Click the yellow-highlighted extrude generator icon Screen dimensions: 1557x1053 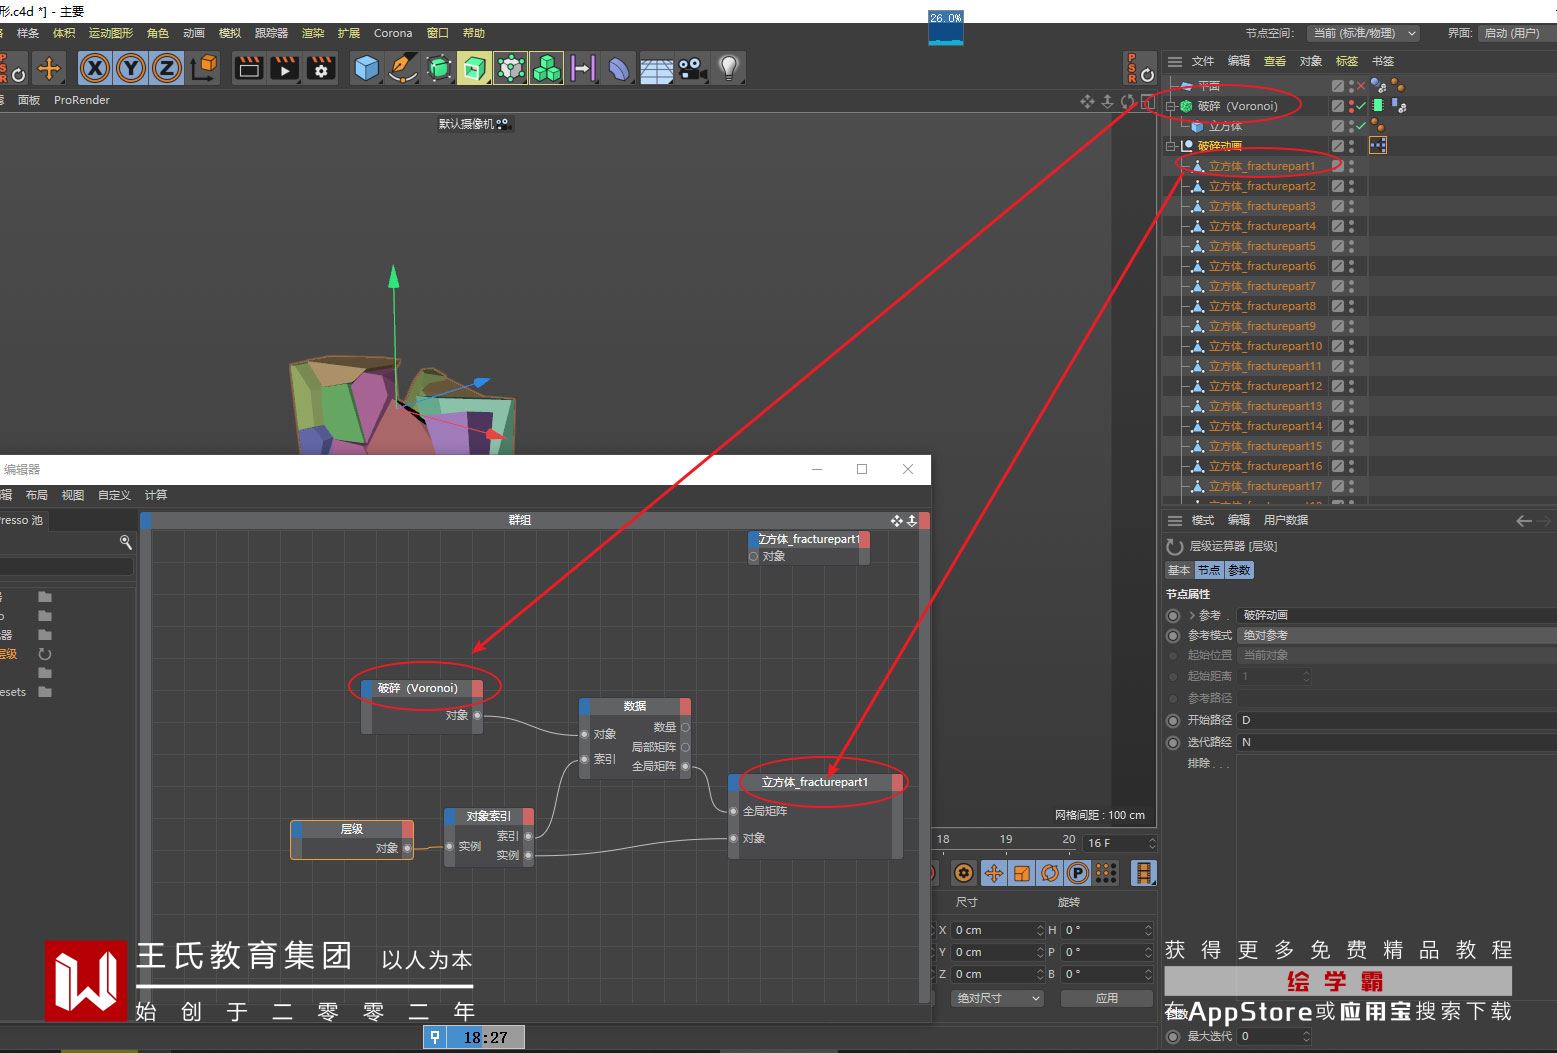[475, 68]
